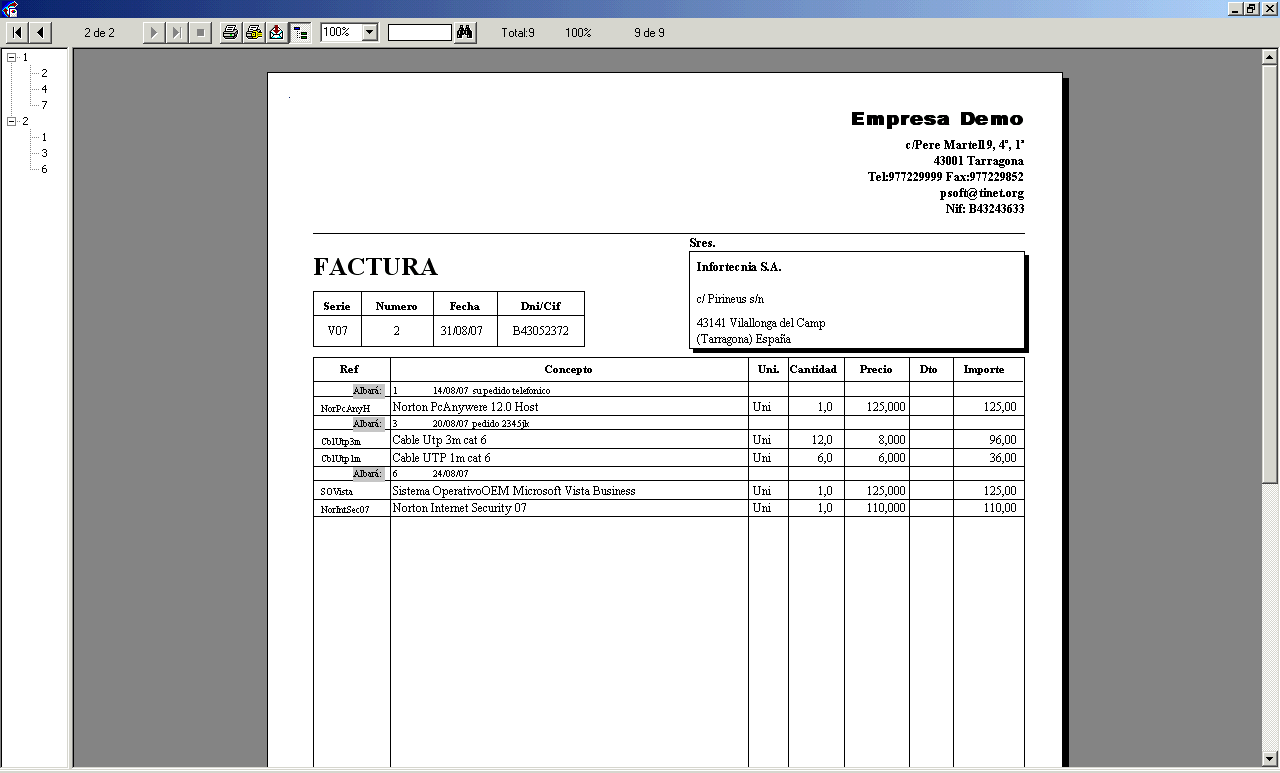Select child item 7 in group tree
Image resolution: width=1280 pixels, height=773 pixels.
point(44,105)
